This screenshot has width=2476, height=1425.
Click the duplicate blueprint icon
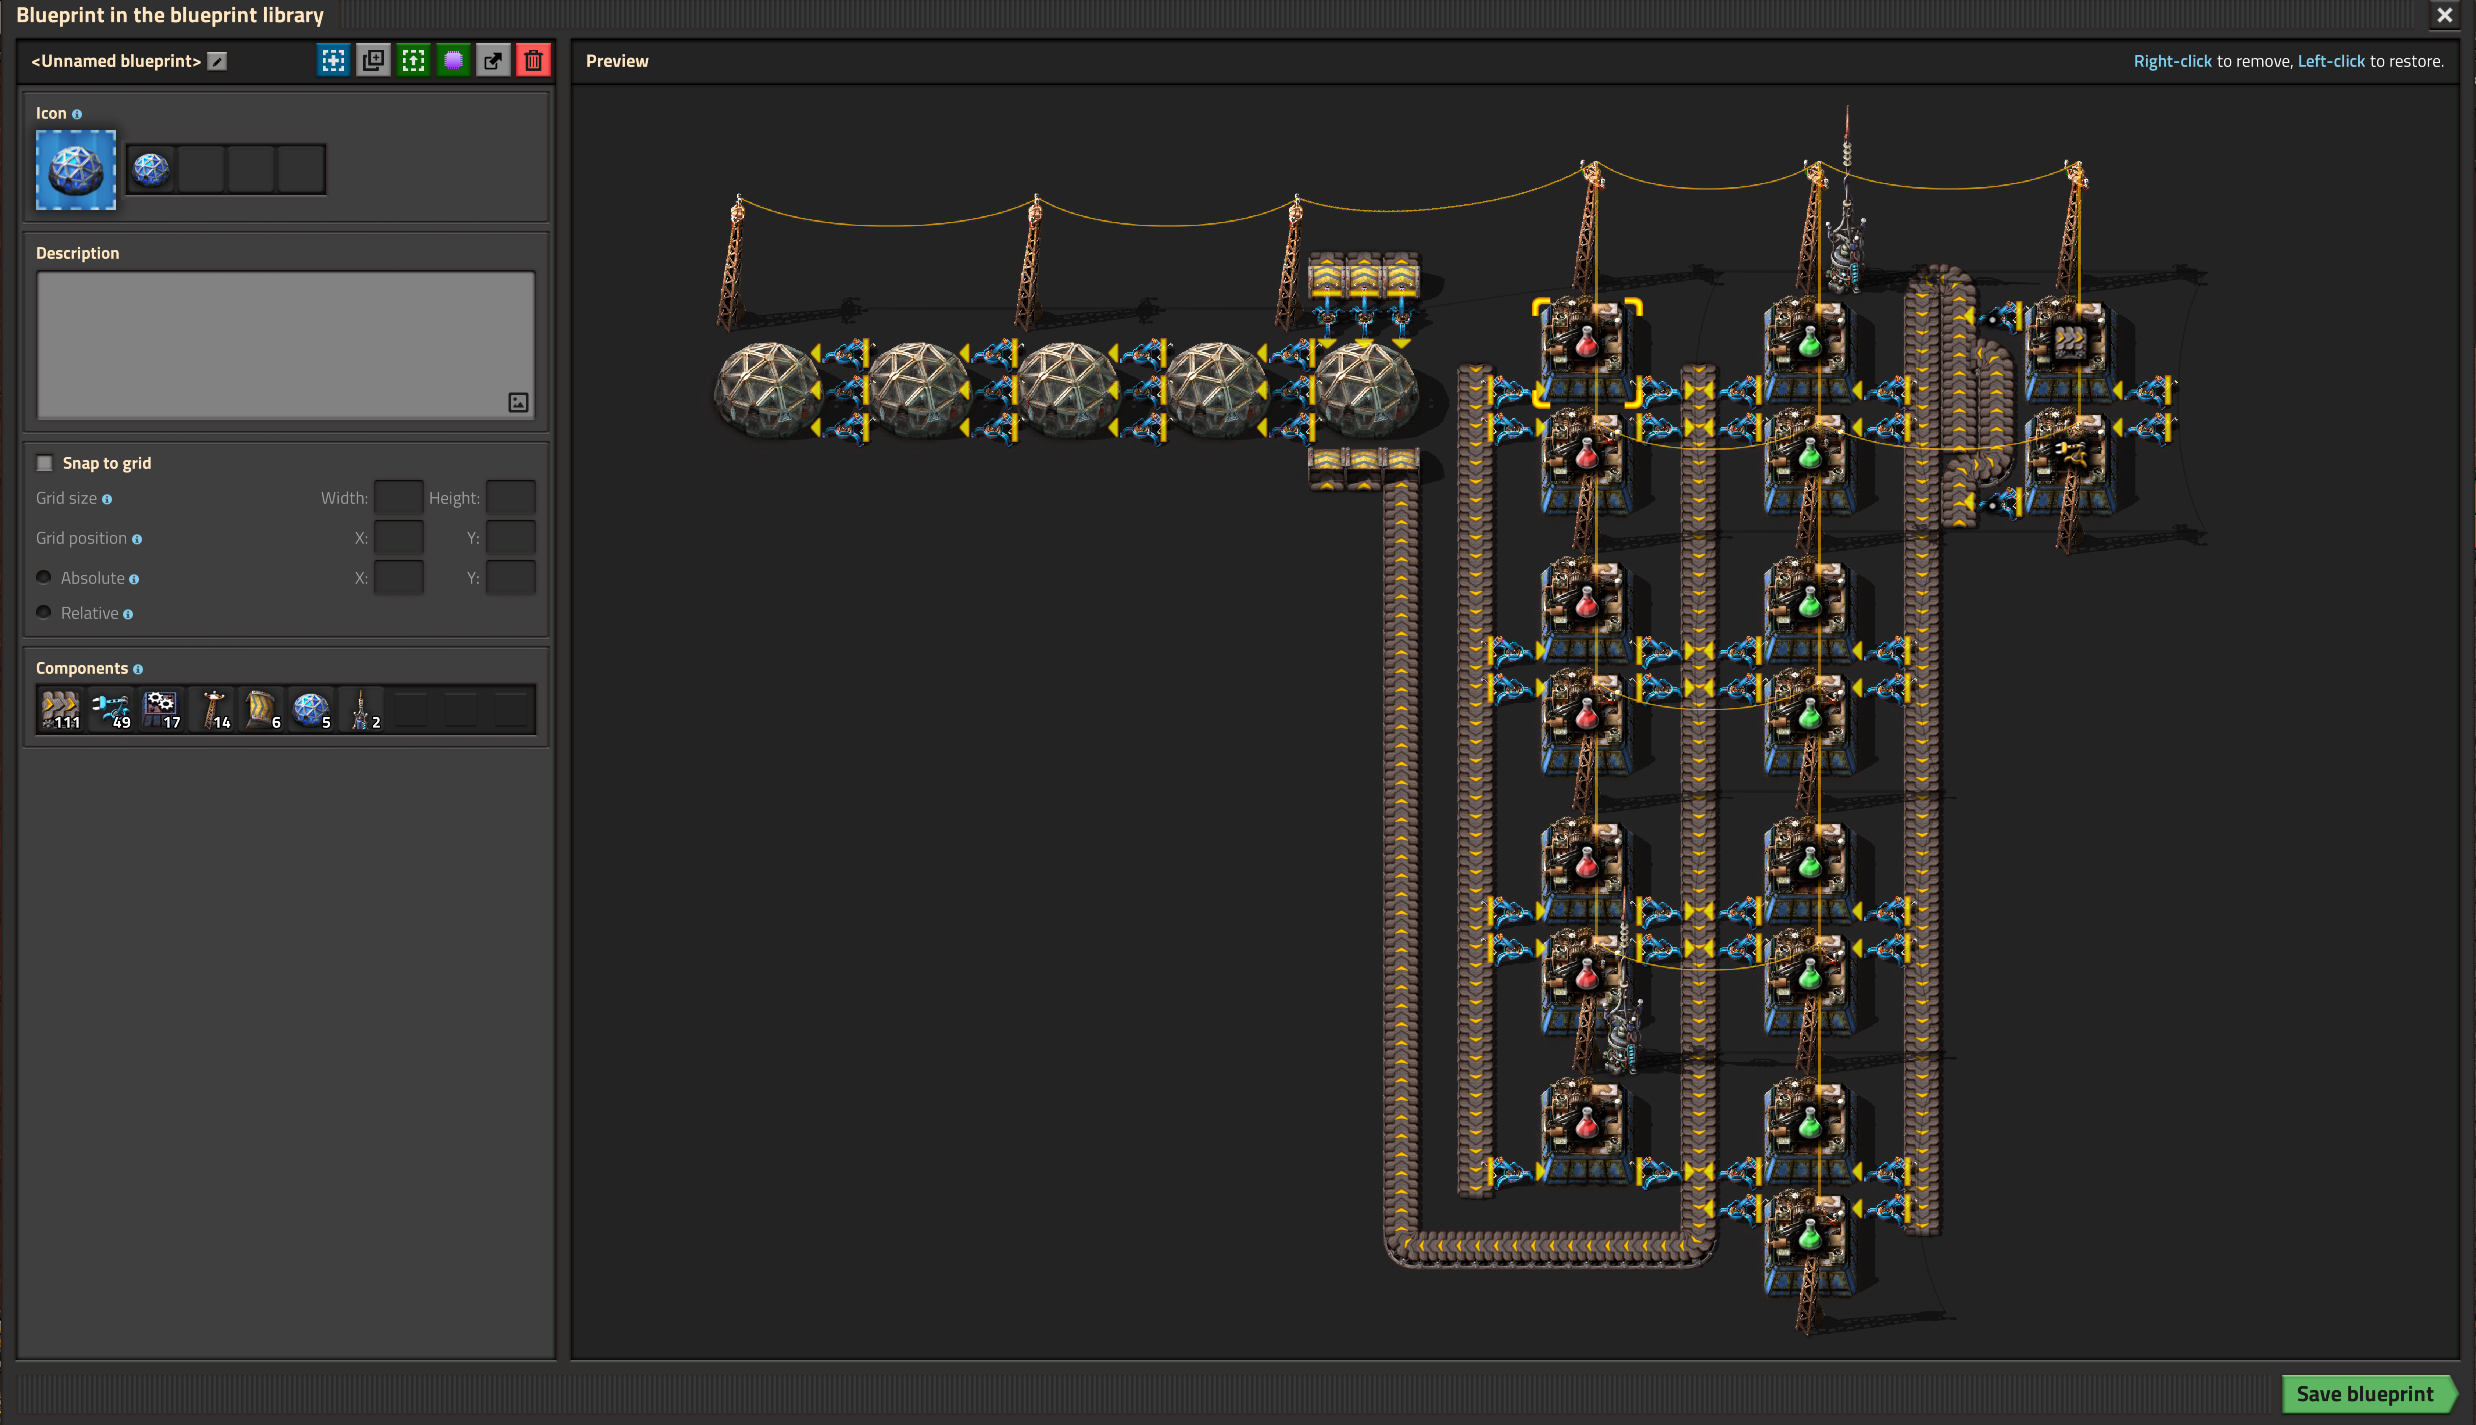[x=373, y=60]
